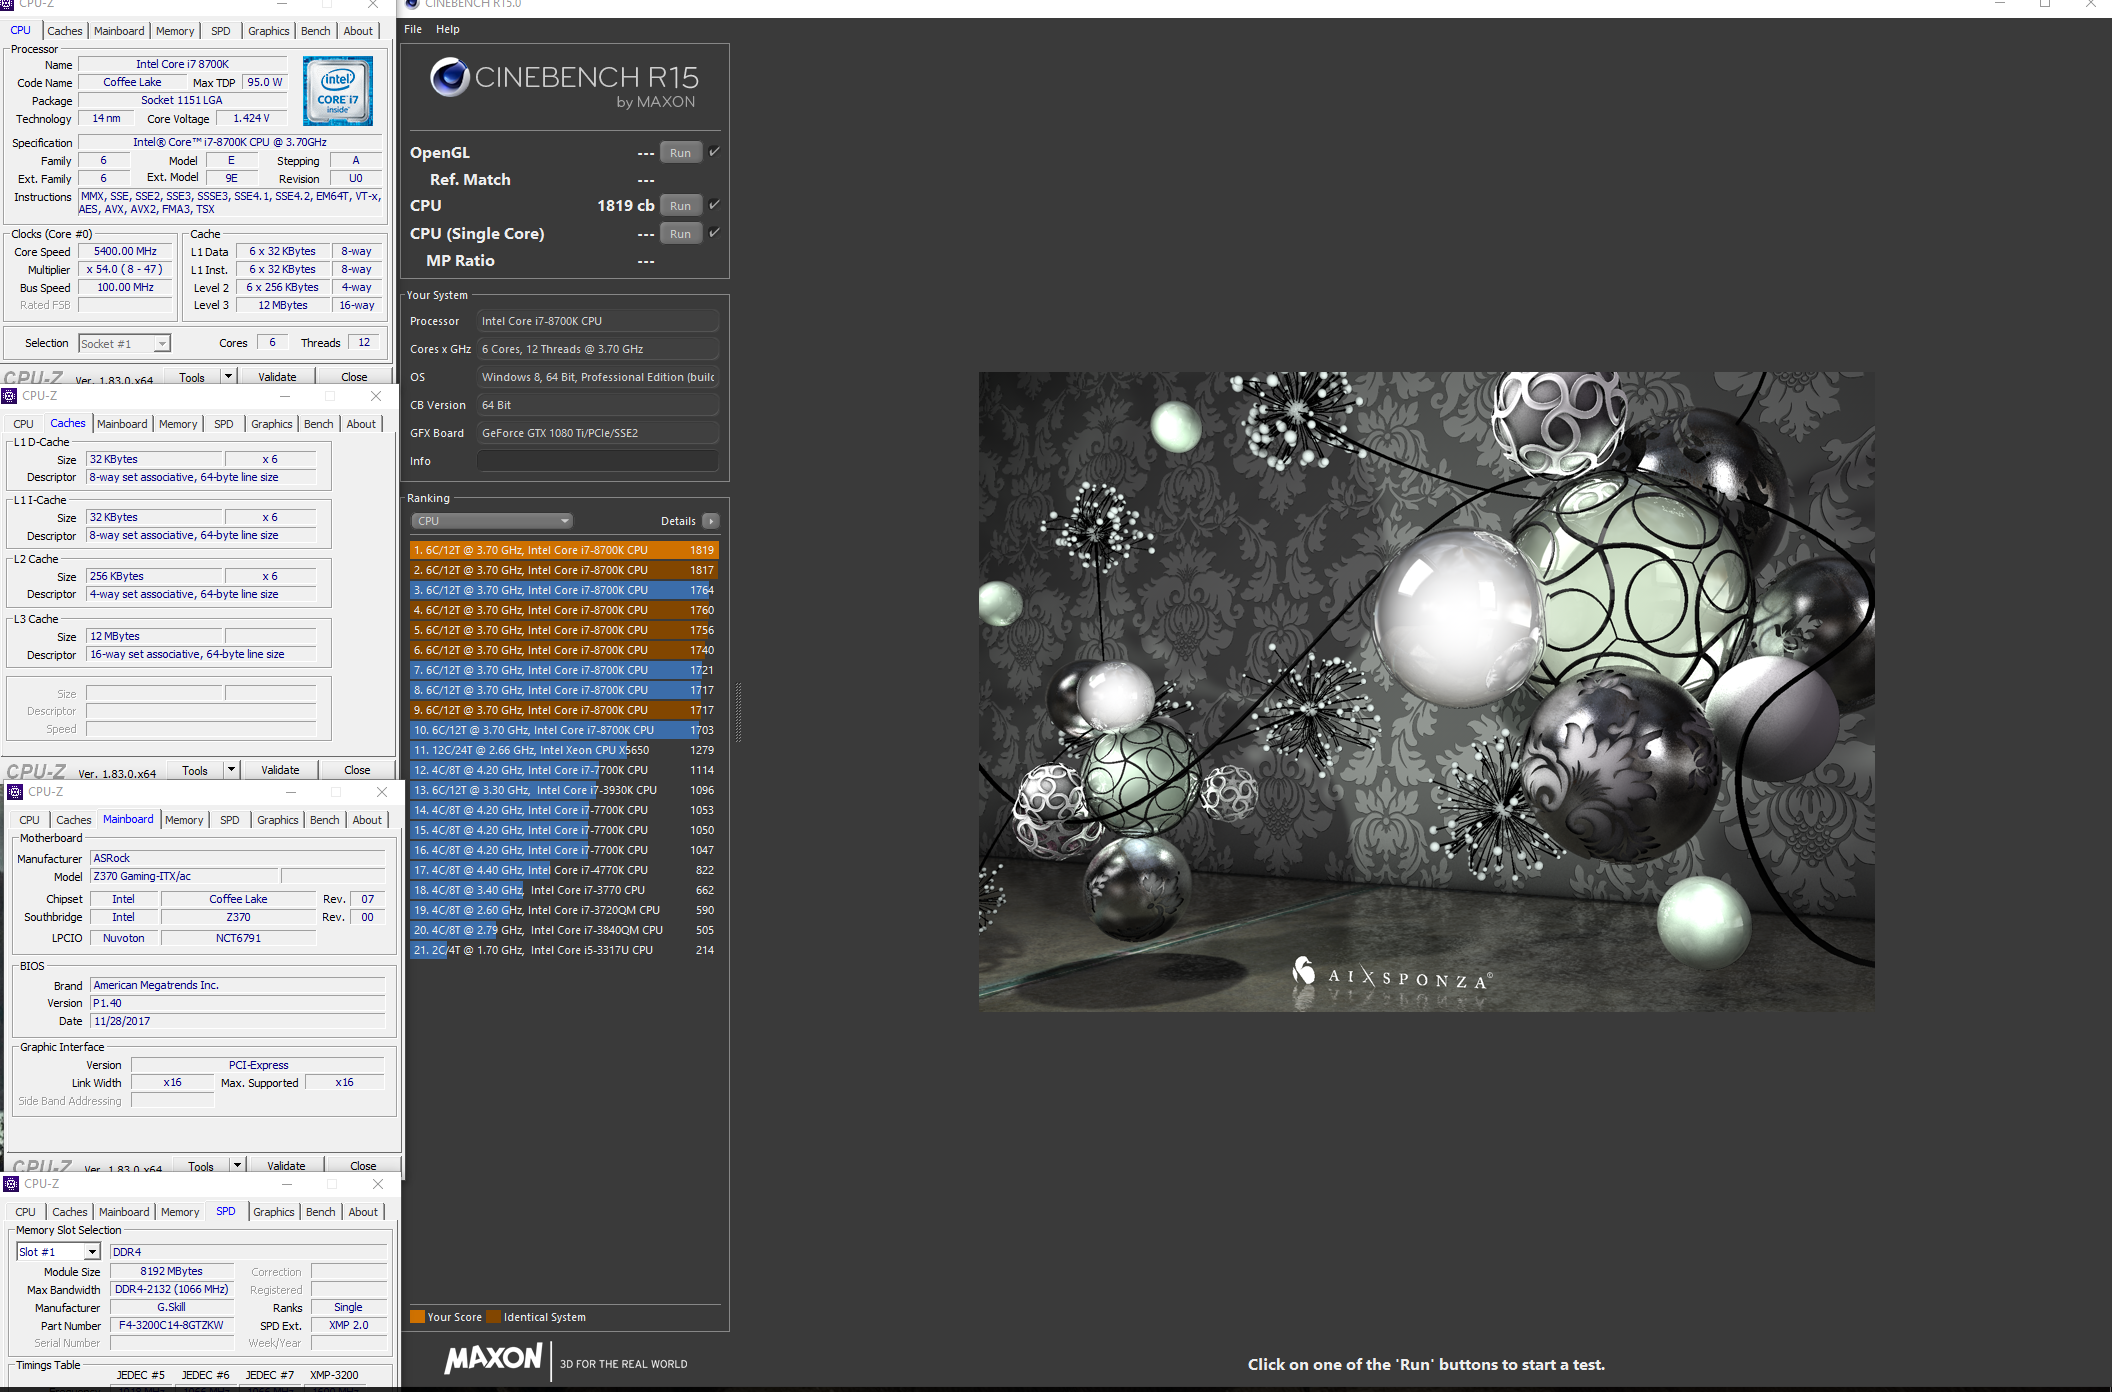This screenshot has height=1392, width=2112.
Task: Switch to Memory tab in top CPU-Z window
Action: [175, 31]
